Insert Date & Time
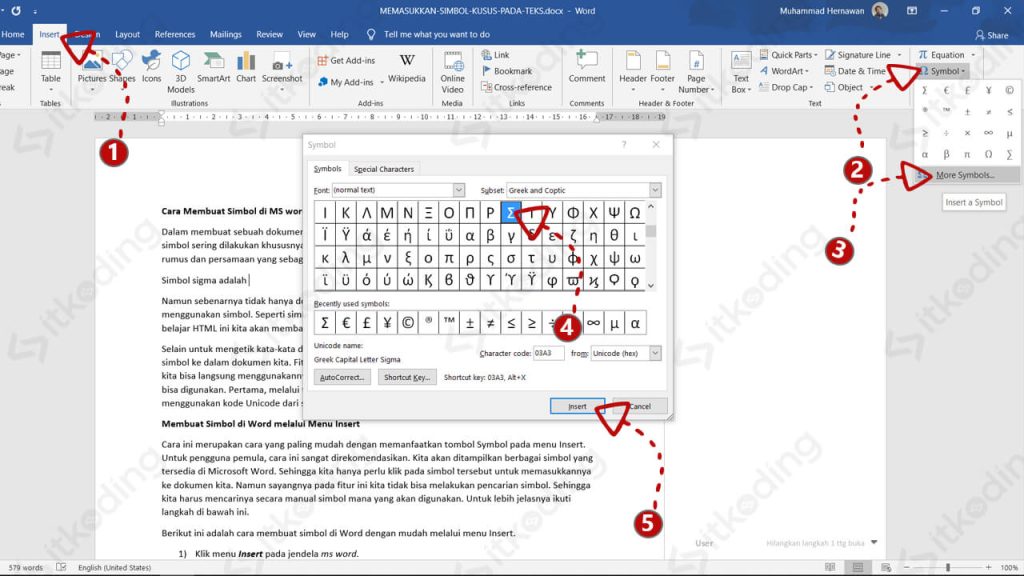 [855, 71]
